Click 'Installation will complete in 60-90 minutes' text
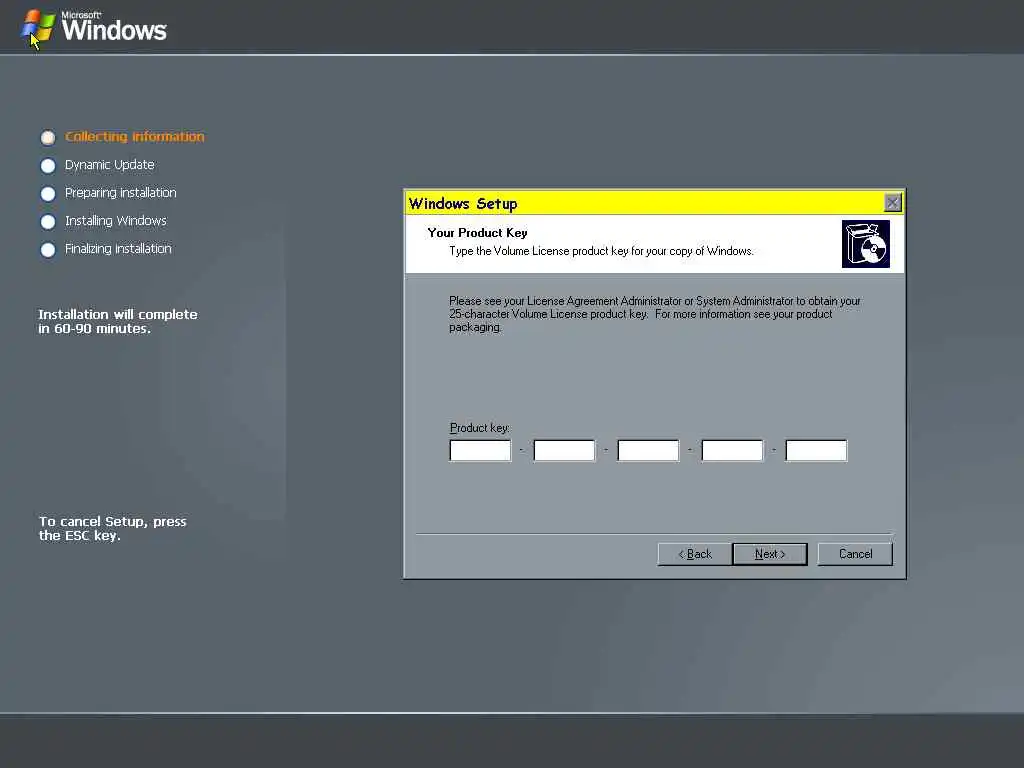 [x=118, y=321]
